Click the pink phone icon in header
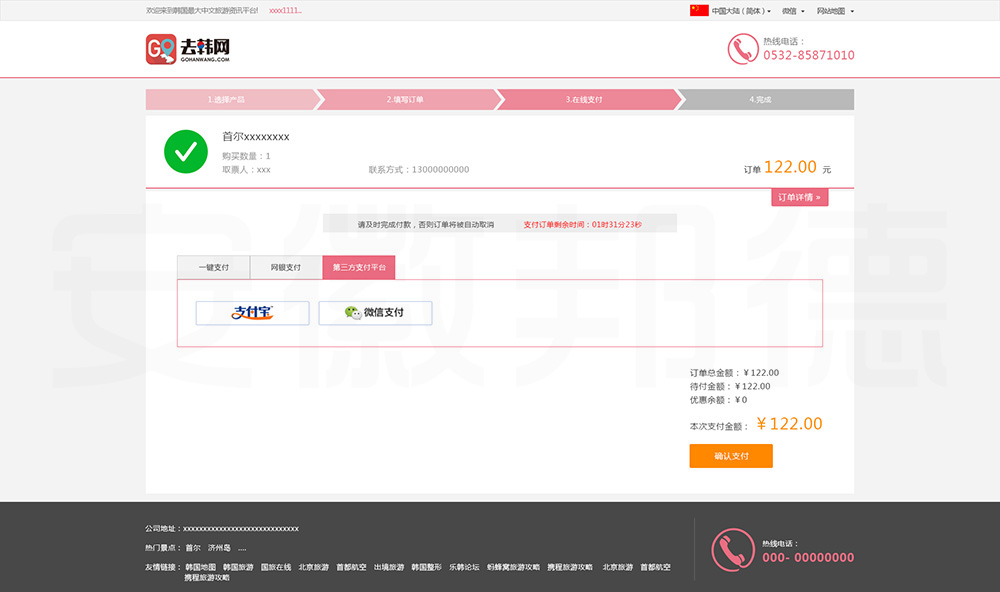Viewport: 1000px width, 592px height. point(742,49)
